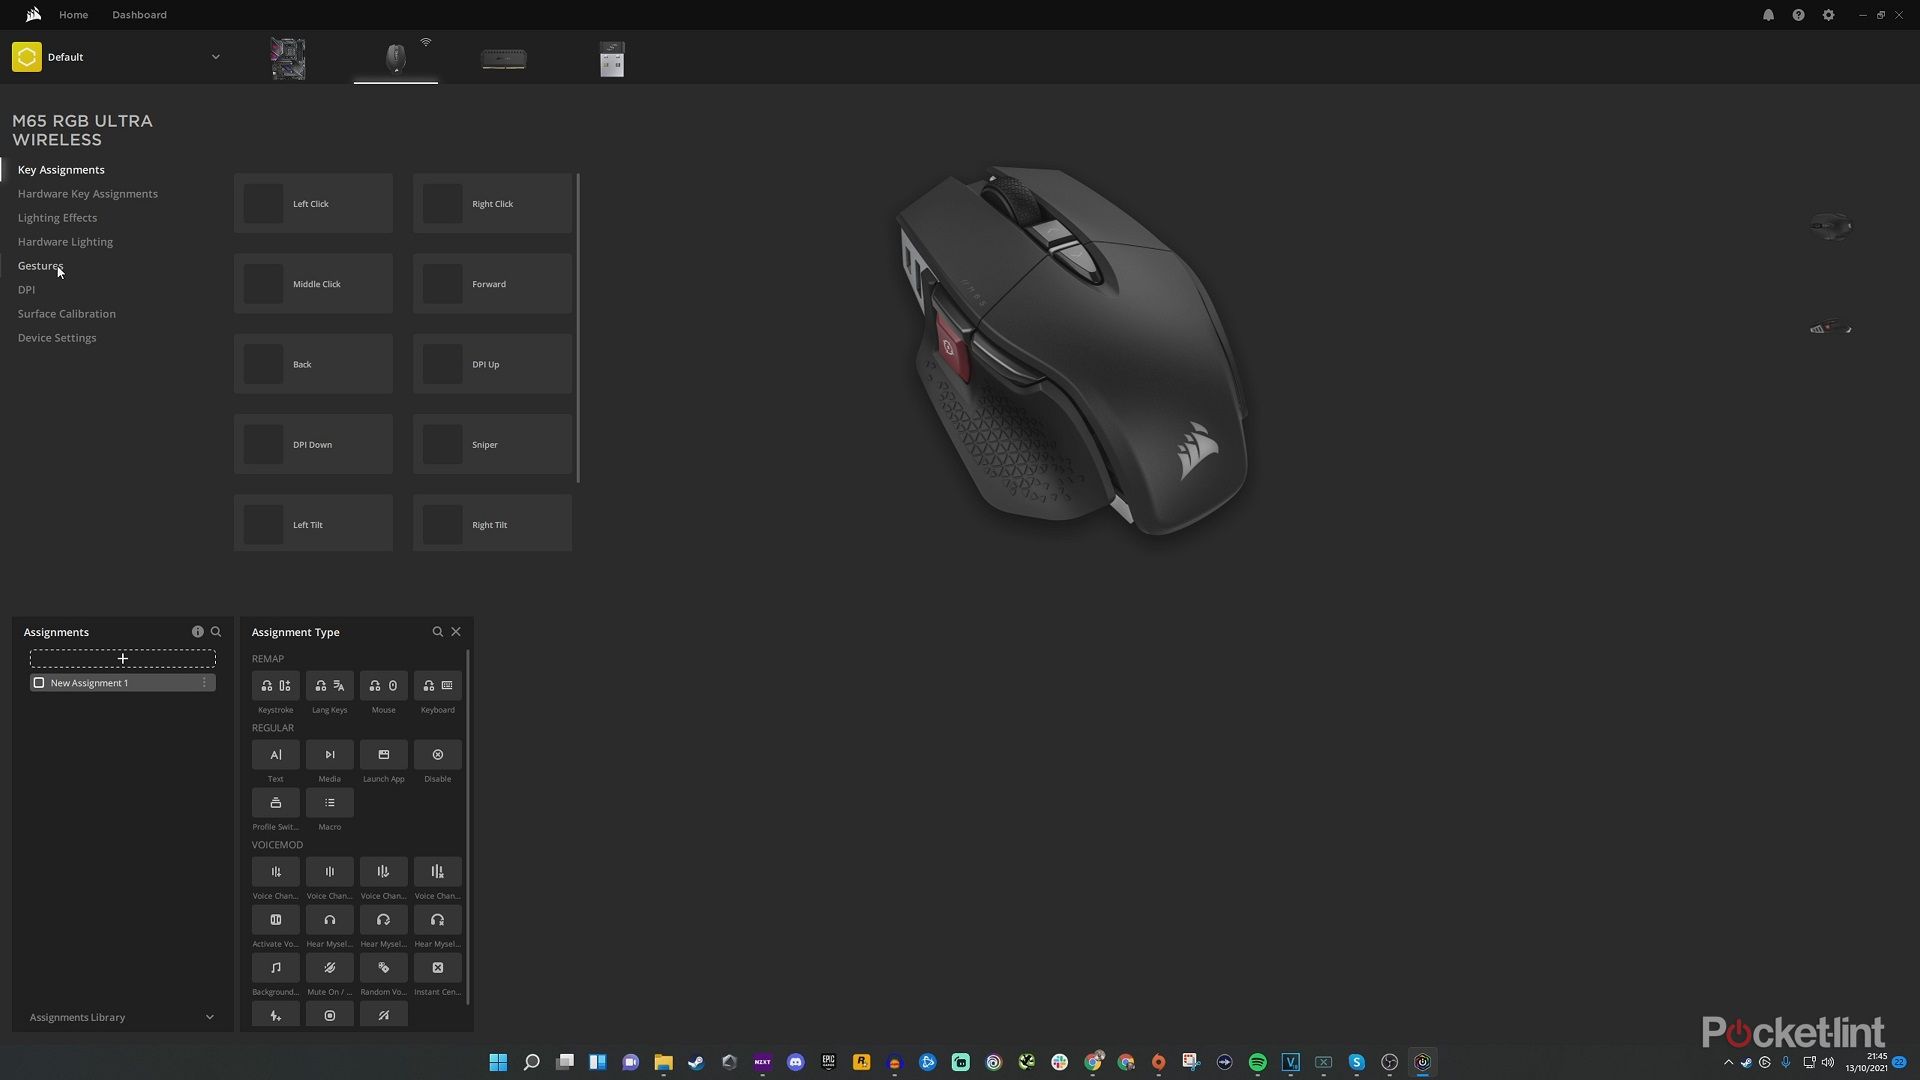Check the Sniper assignment box
The height and width of the screenshot is (1080, 1920).
tap(441, 444)
